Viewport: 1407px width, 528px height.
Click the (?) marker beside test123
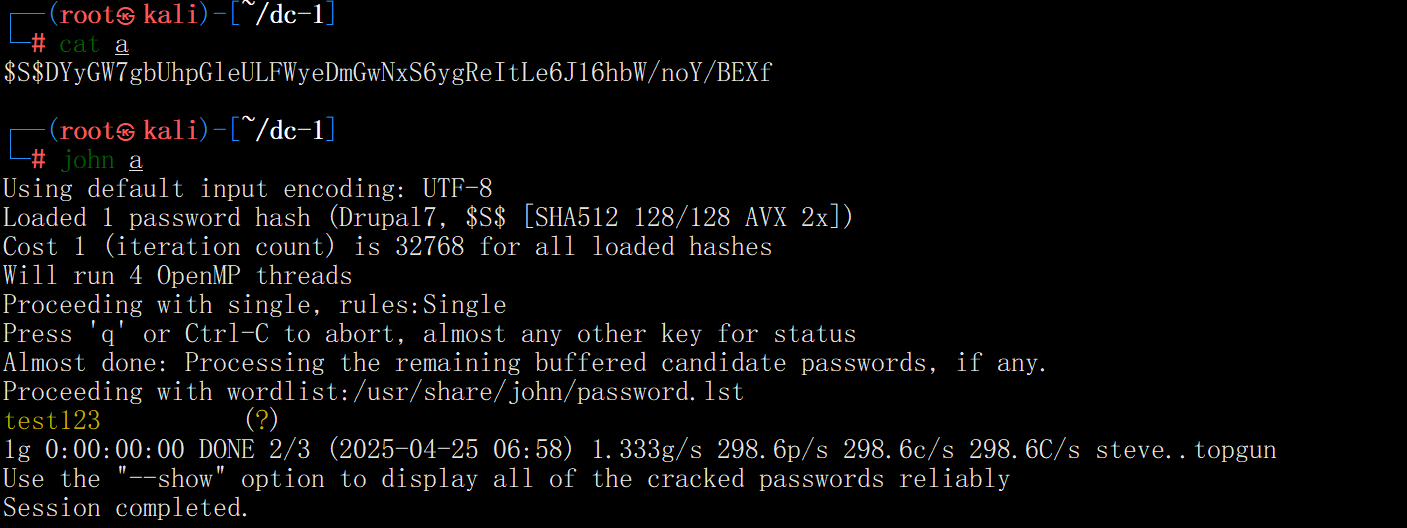(261, 421)
